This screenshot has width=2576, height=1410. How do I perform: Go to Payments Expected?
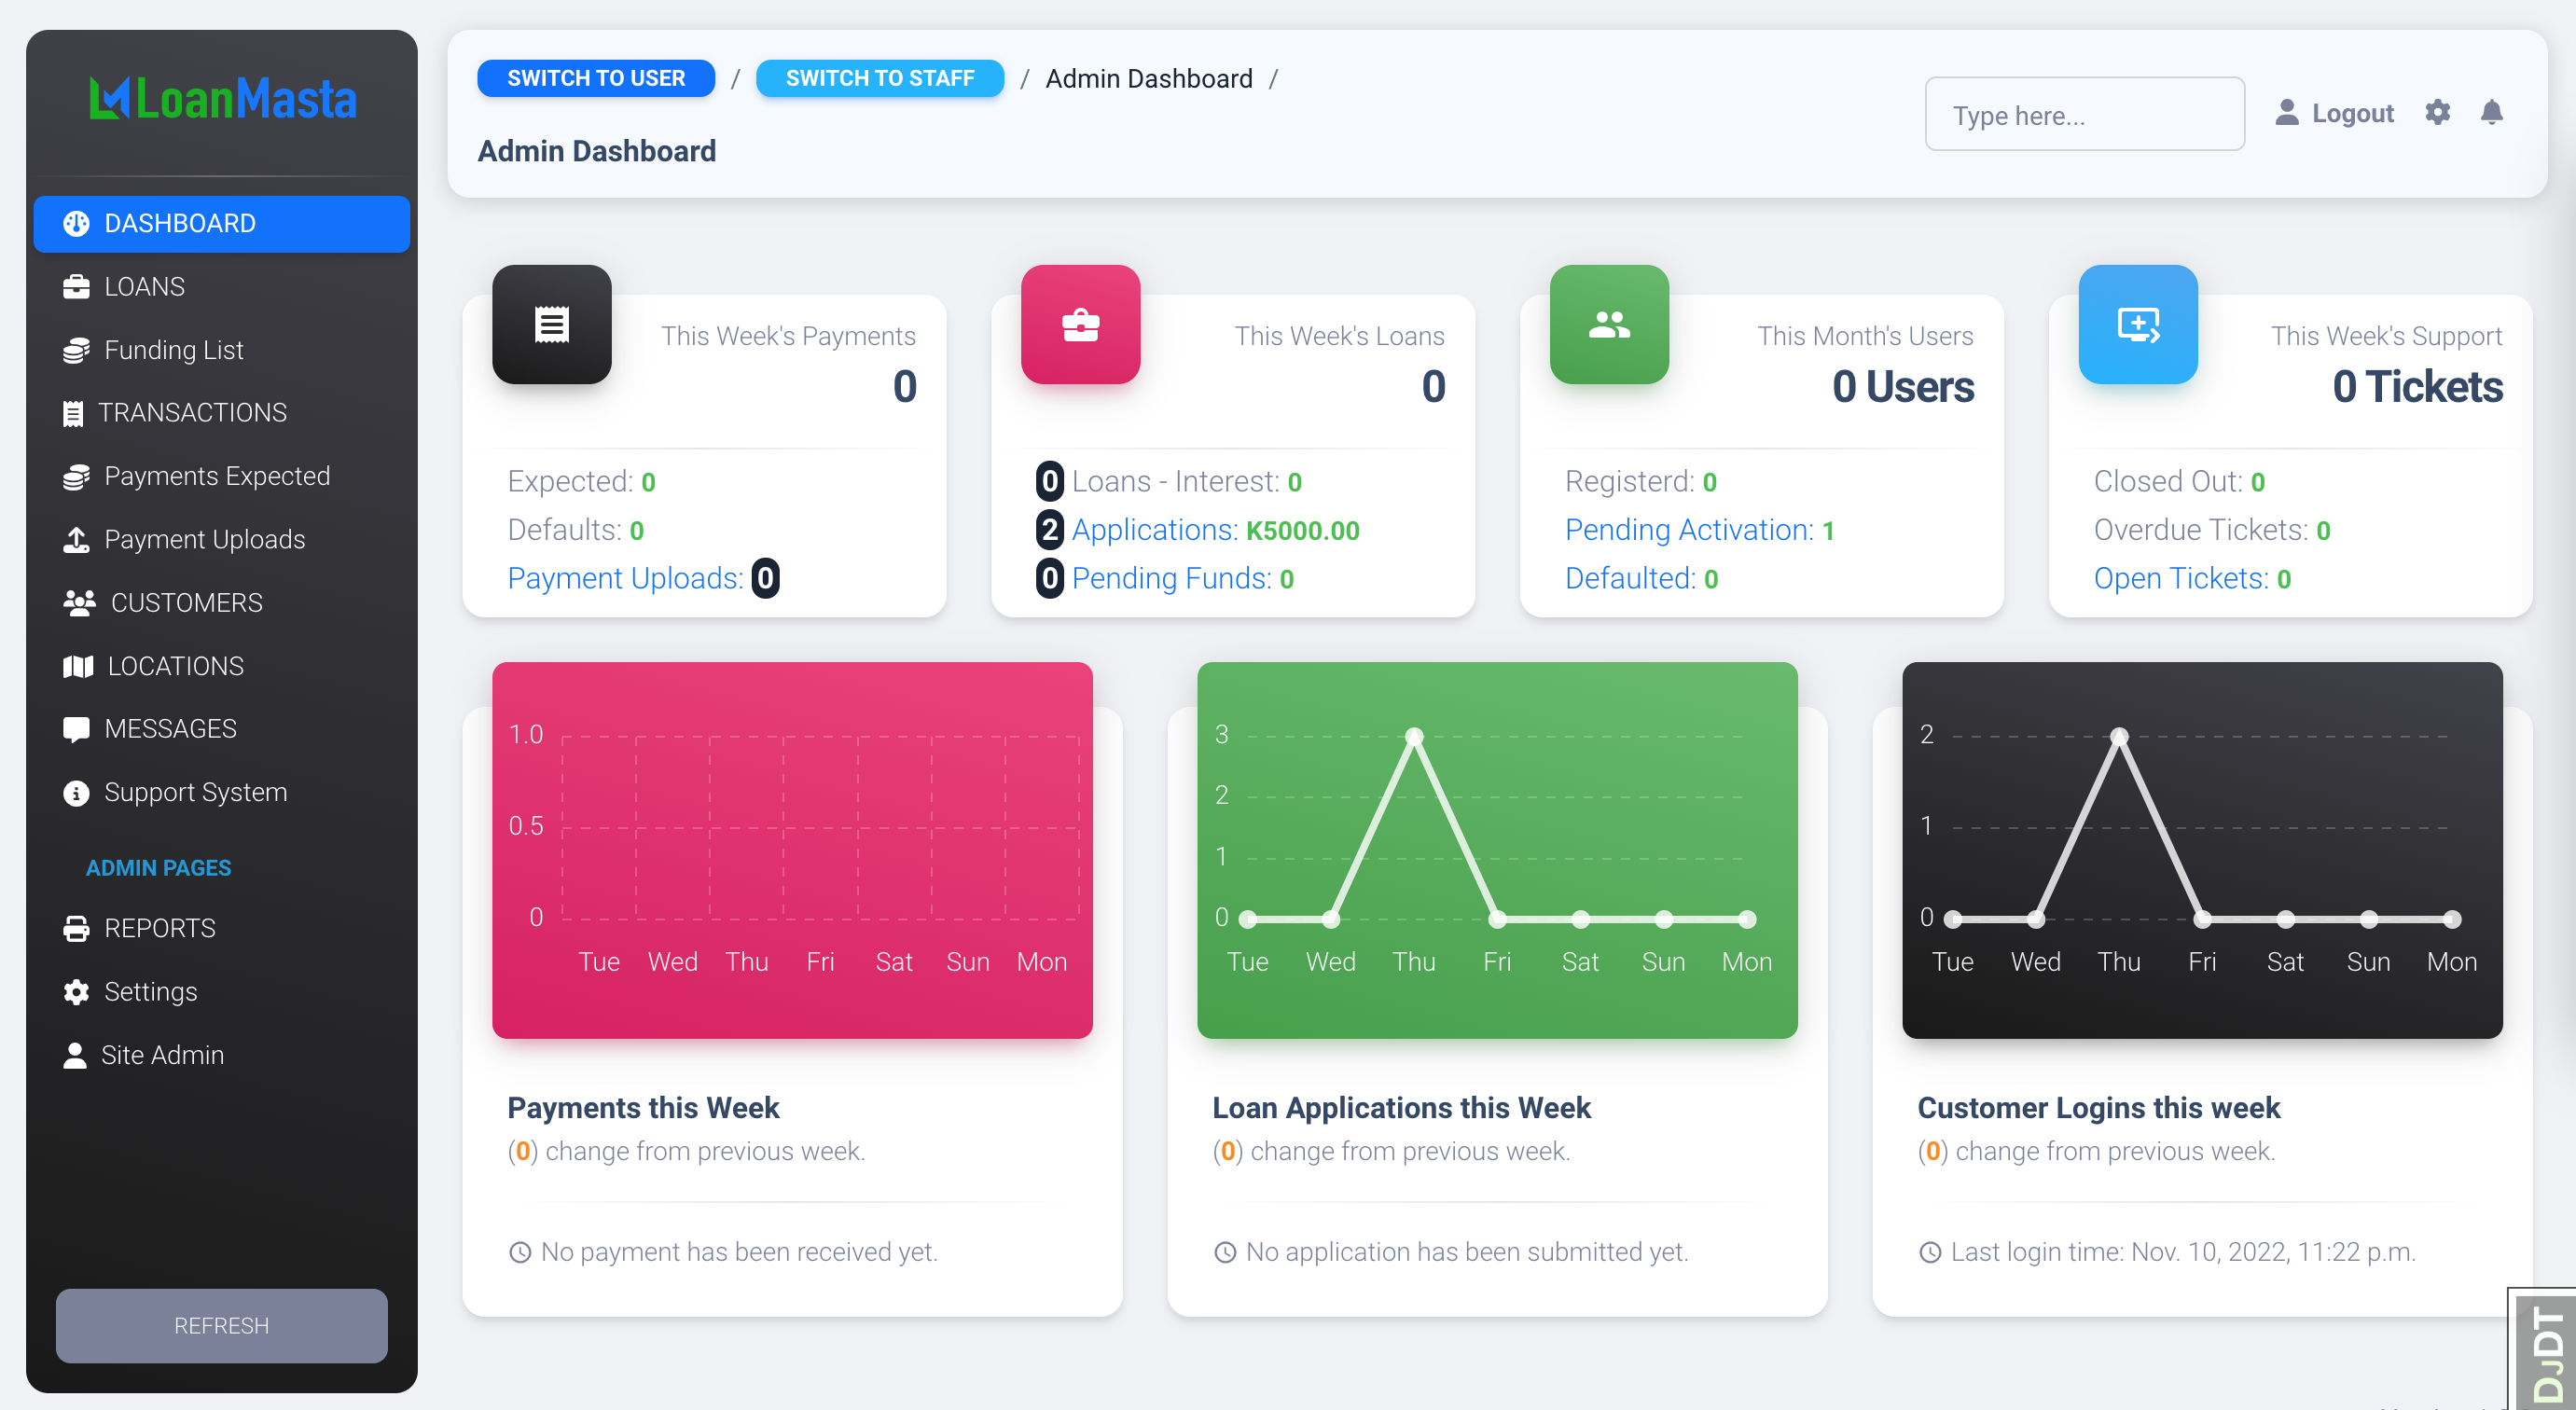222,477
